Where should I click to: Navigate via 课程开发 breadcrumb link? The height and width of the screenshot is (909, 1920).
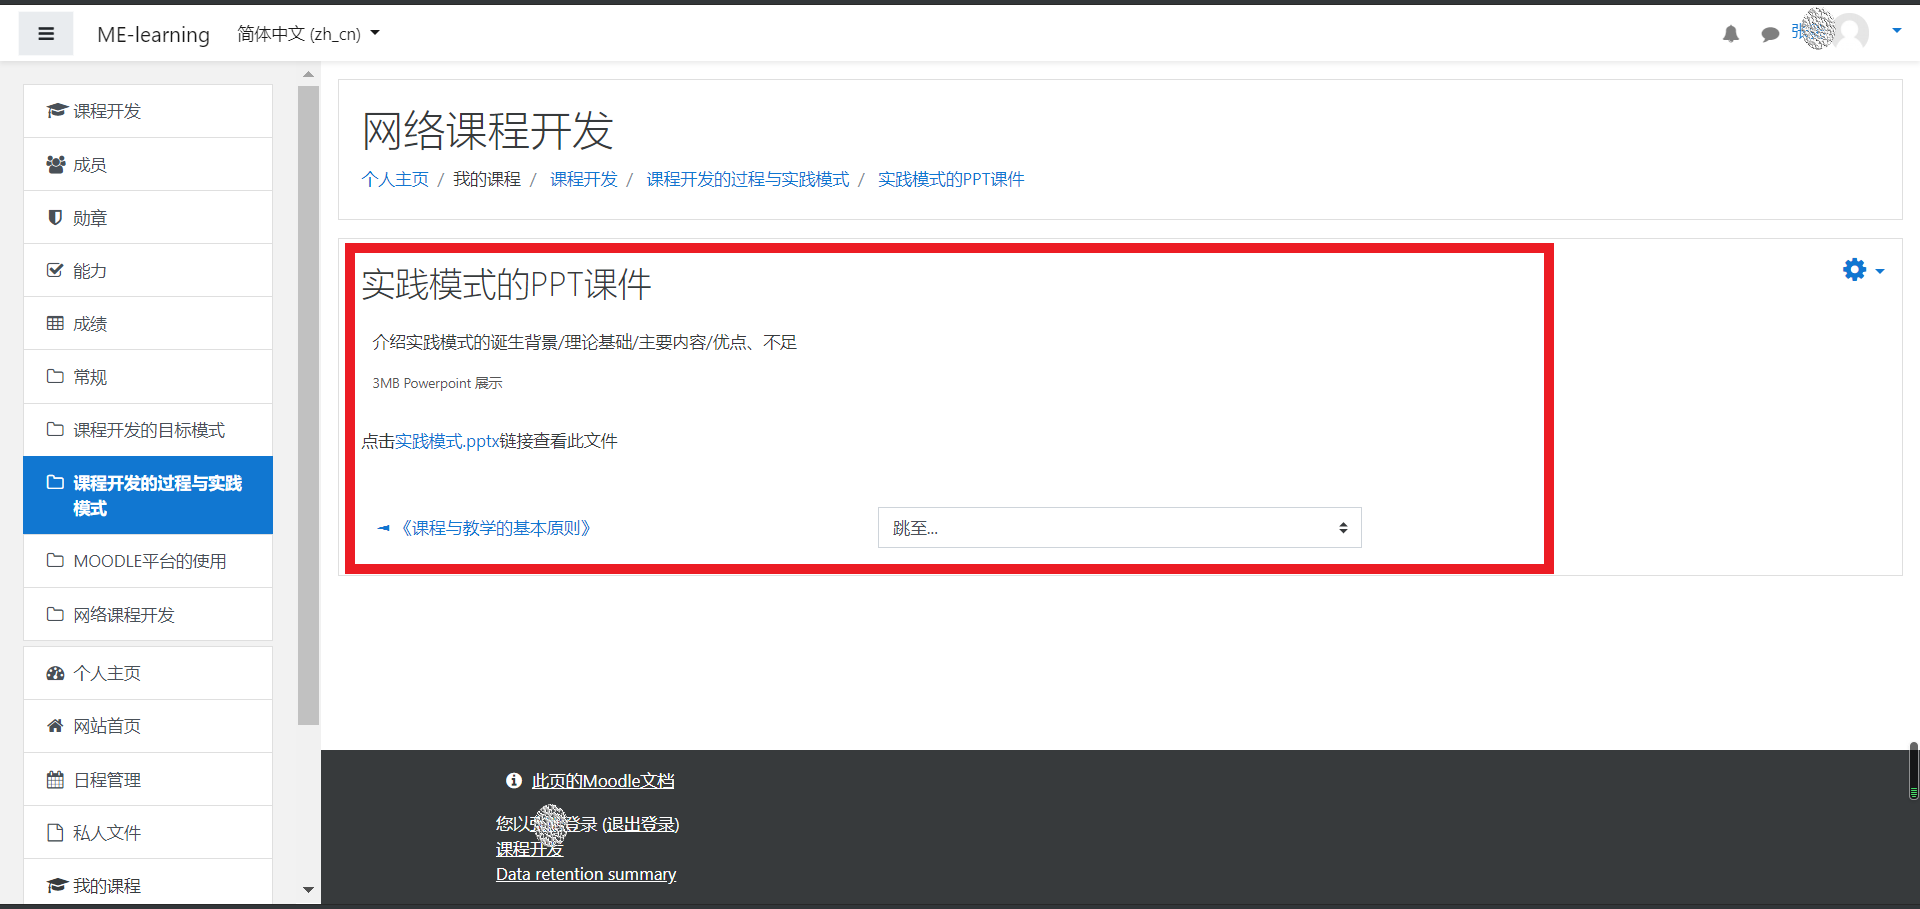tap(584, 179)
